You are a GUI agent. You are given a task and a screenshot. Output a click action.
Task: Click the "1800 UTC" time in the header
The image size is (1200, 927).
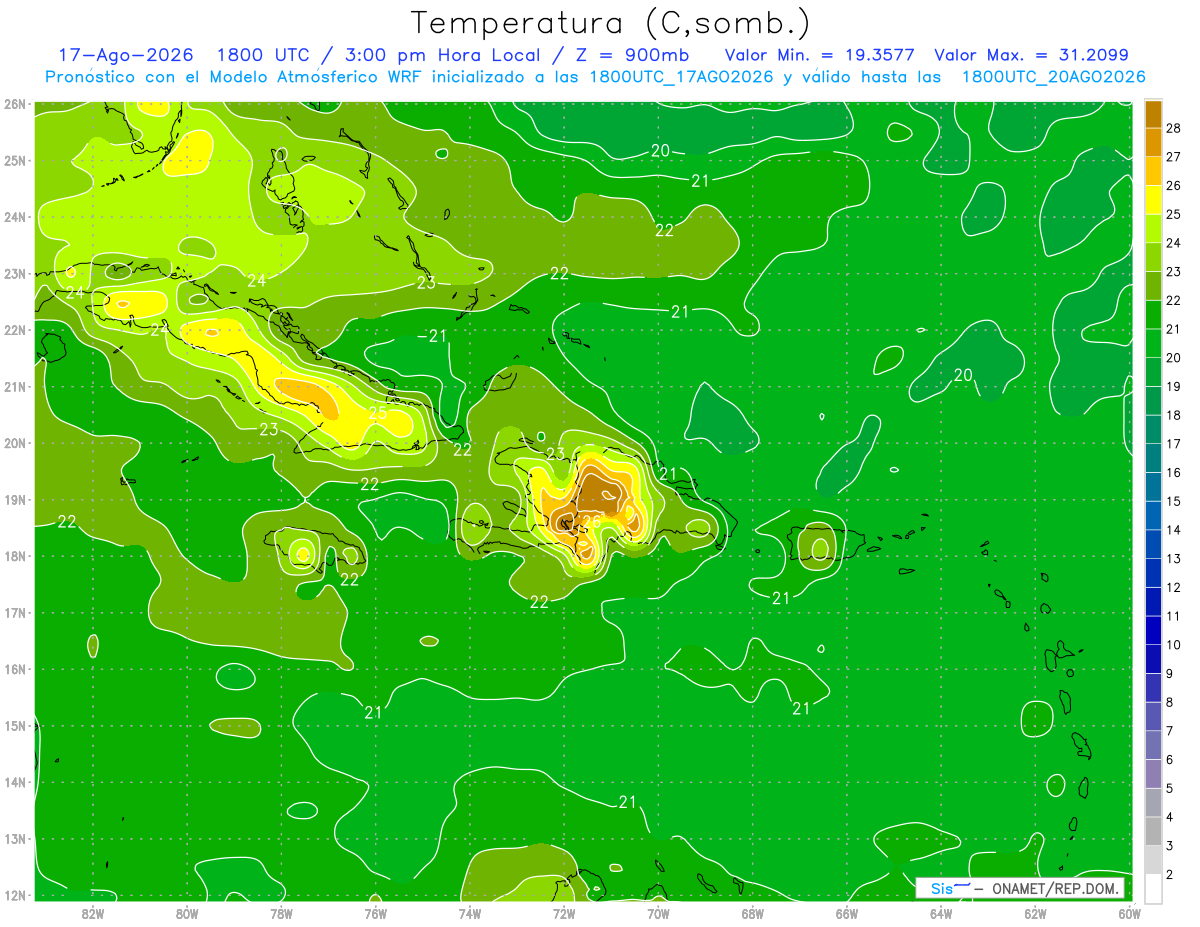(264, 55)
